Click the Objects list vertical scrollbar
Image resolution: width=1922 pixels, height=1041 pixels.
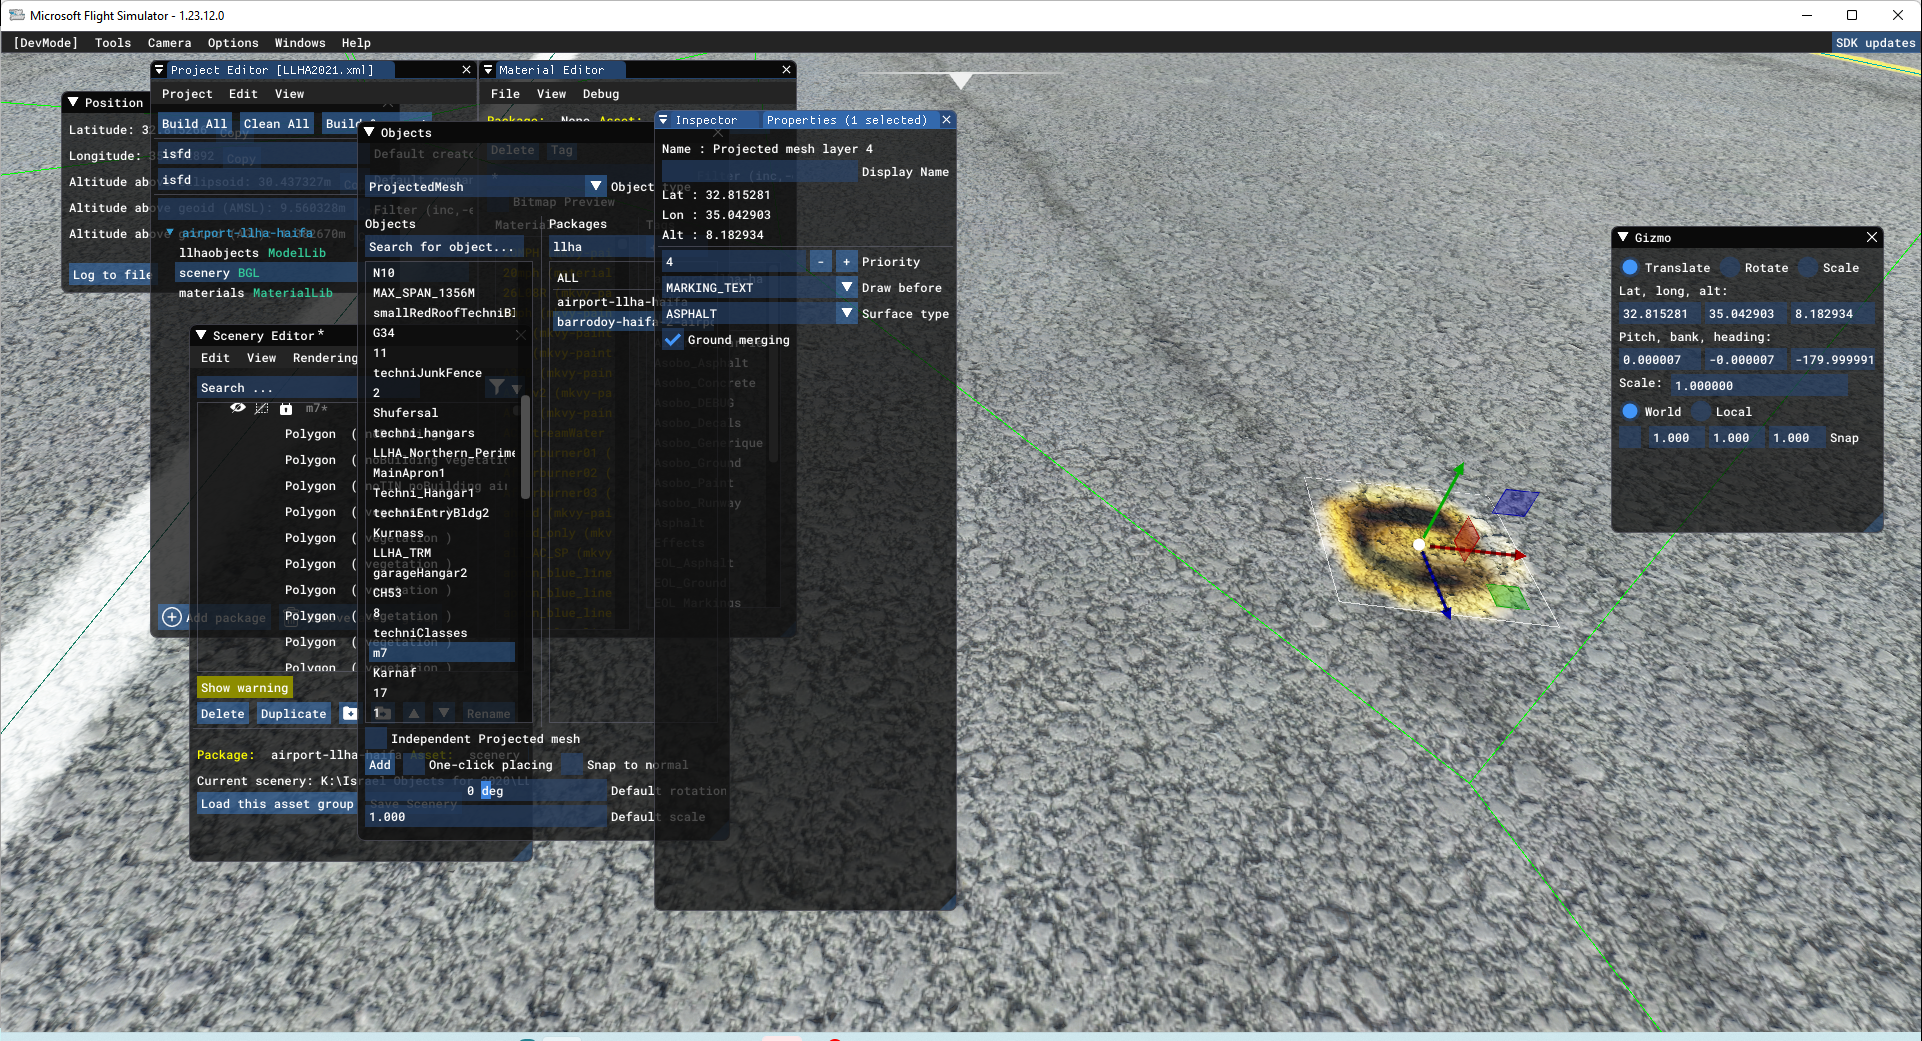(525, 447)
